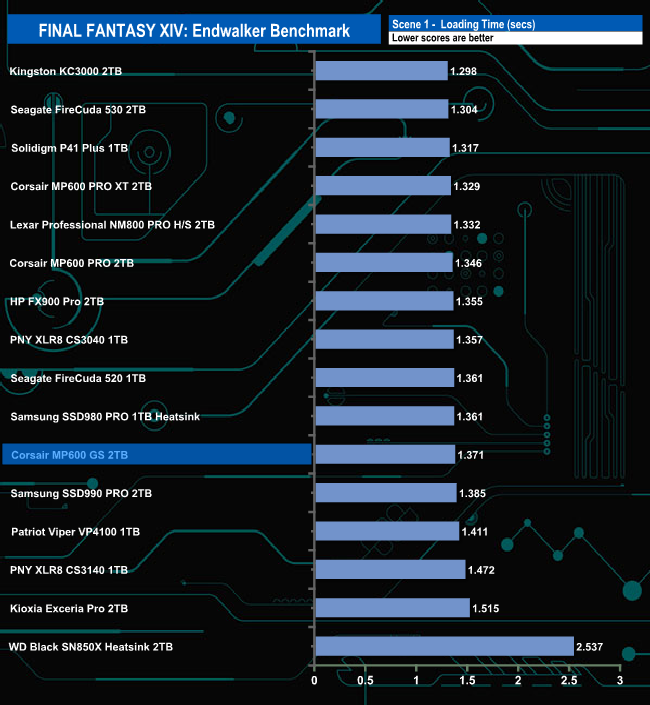The height and width of the screenshot is (705, 650).
Task: Click the WD Black SN850X Heatsink 2TB bar
Action: (445, 646)
